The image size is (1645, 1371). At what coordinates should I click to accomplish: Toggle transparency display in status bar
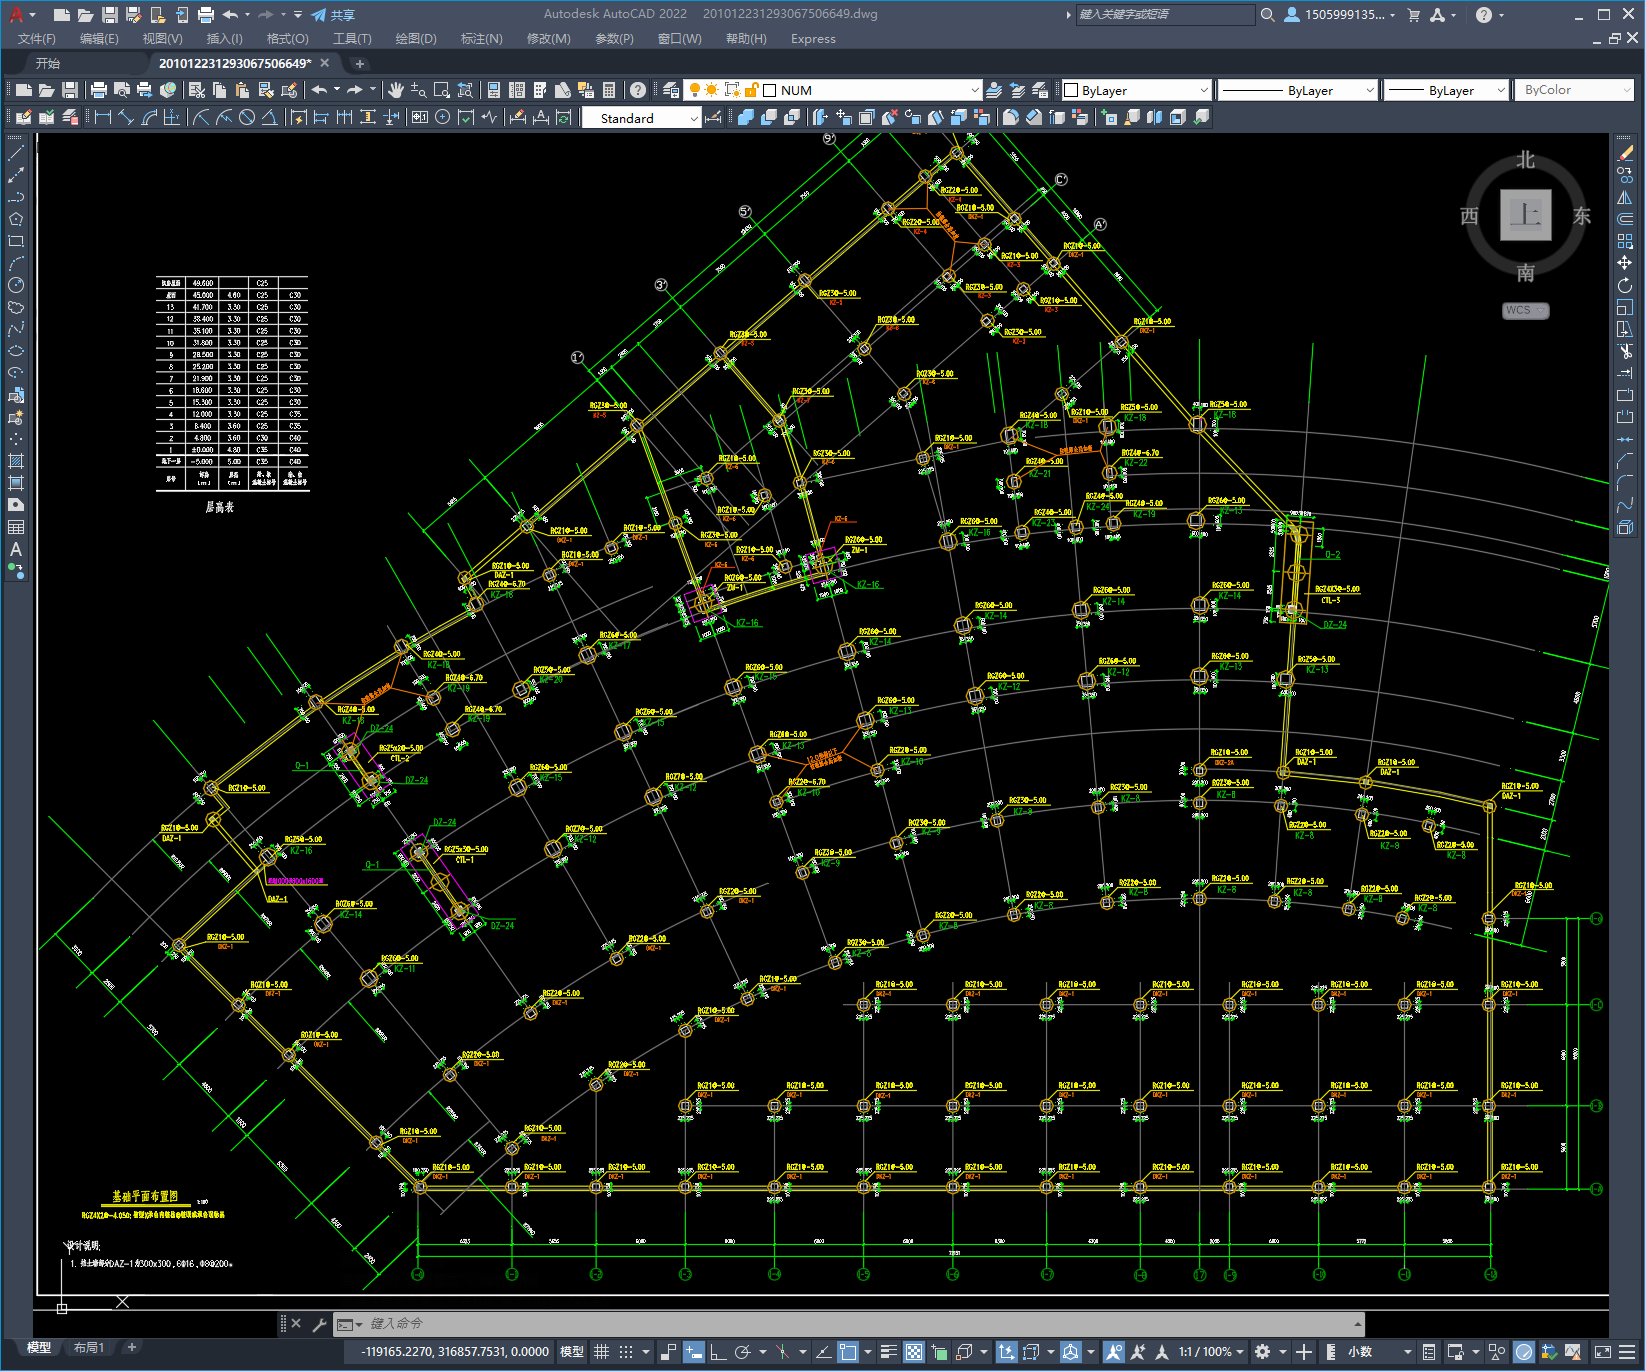(914, 1352)
